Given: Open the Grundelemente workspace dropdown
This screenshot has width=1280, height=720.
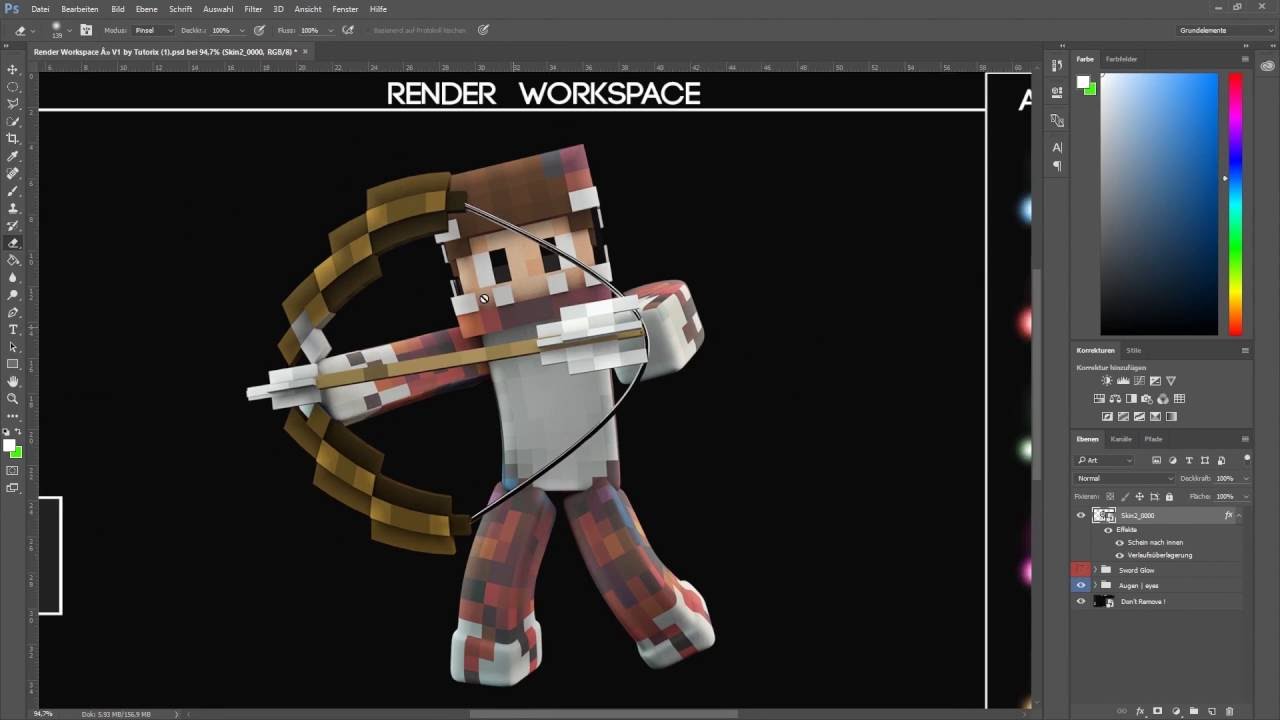Looking at the screenshot, I should coord(1226,30).
